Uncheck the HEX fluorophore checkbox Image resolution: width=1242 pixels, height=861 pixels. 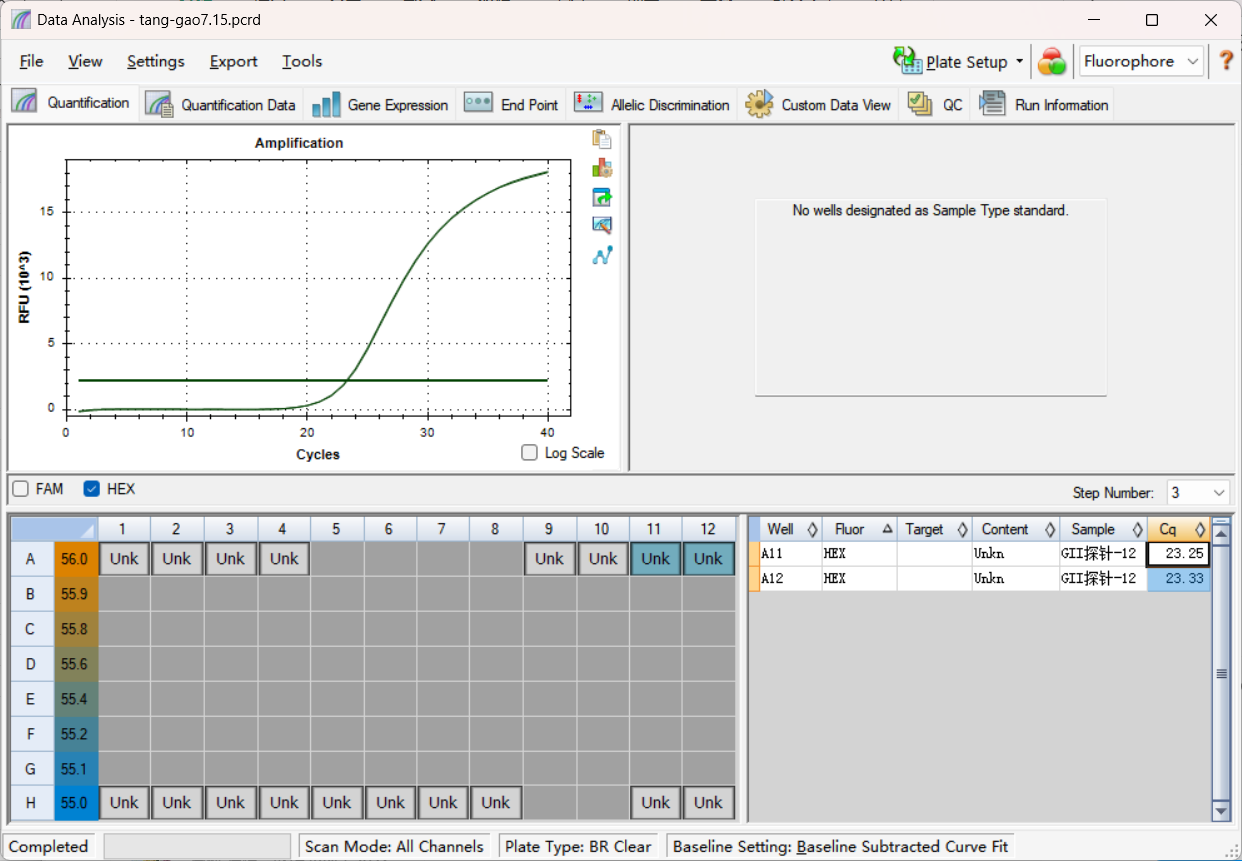point(92,489)
